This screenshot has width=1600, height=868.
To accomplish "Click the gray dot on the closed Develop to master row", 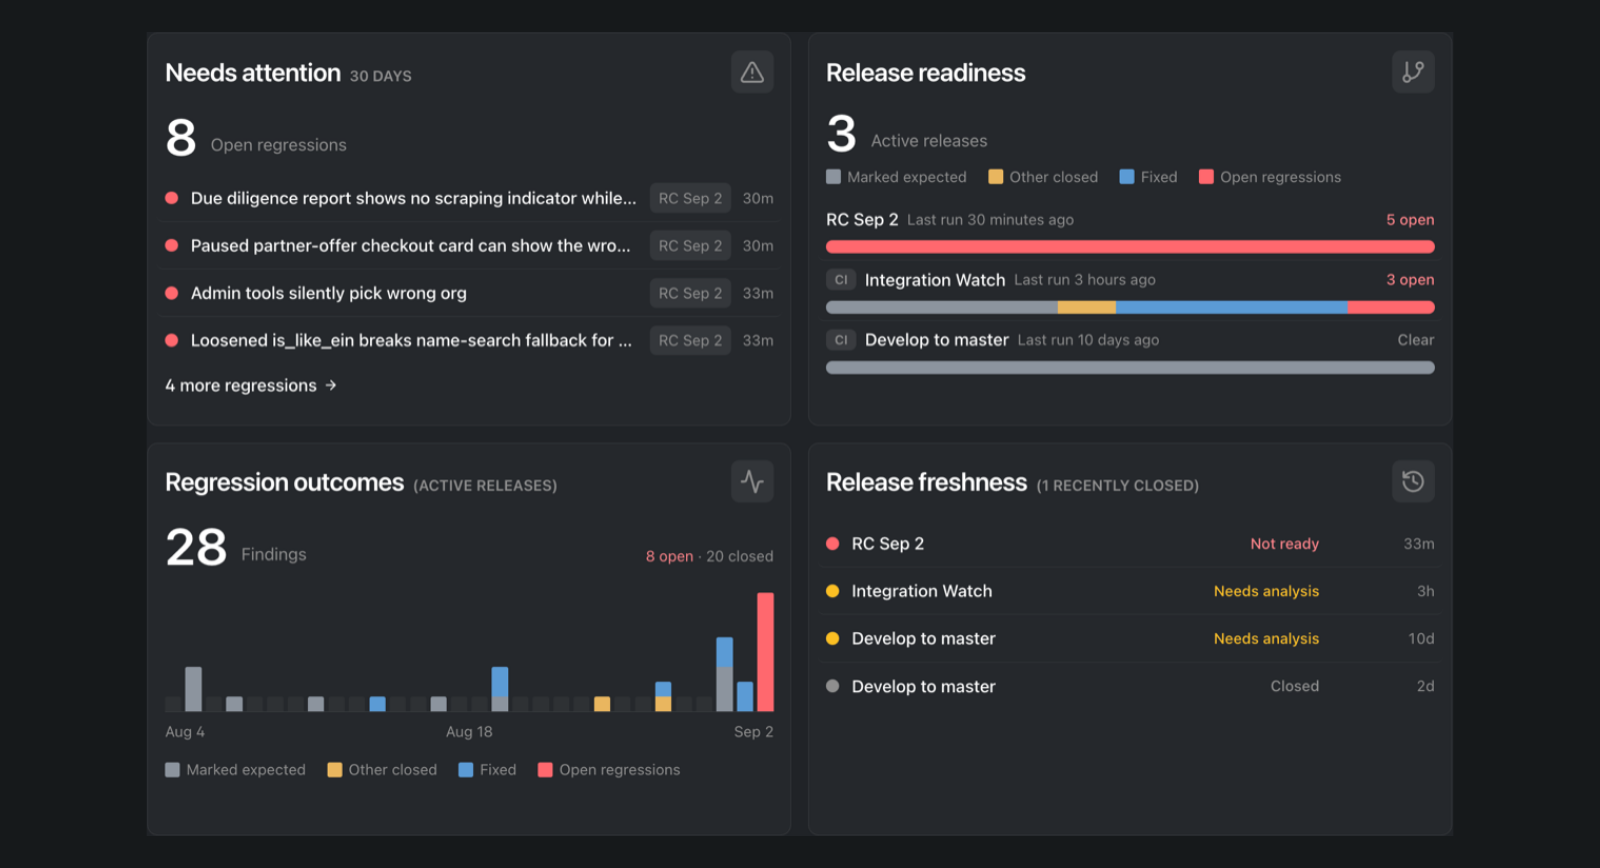I will [x=832, y=686].
